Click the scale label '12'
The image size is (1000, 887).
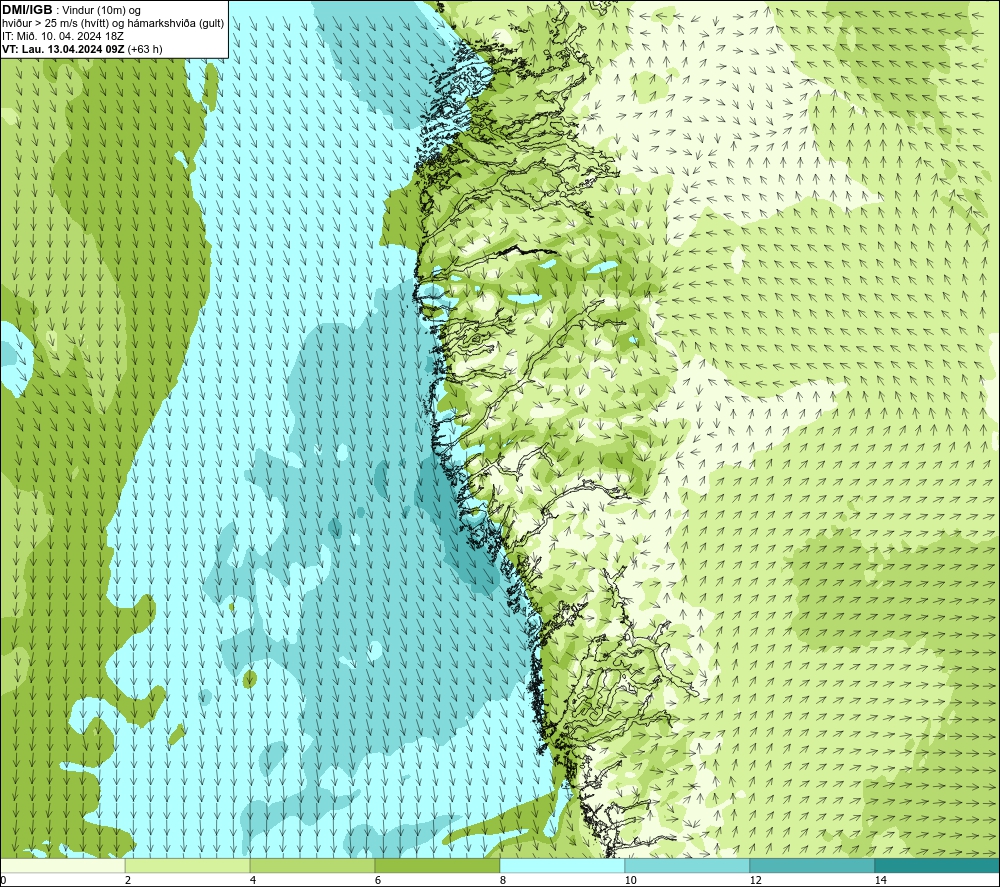tap(756, 880)
